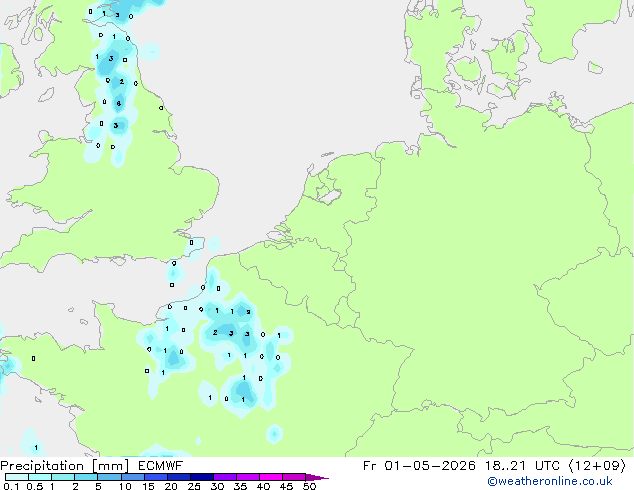Click the 'Precipitation' title word
This screenshot has height=490, width=634.
(x=42, y=466)
